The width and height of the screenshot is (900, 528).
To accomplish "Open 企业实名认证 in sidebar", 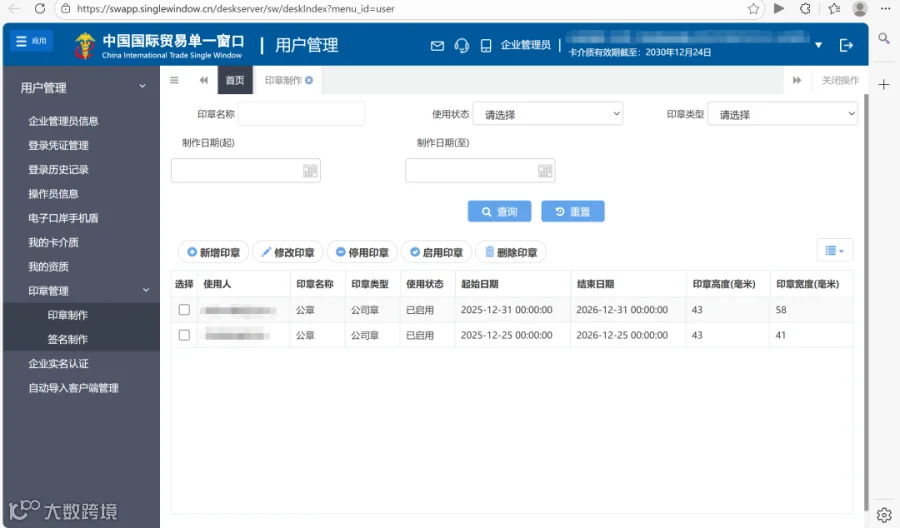I will [x=59, y=363].
